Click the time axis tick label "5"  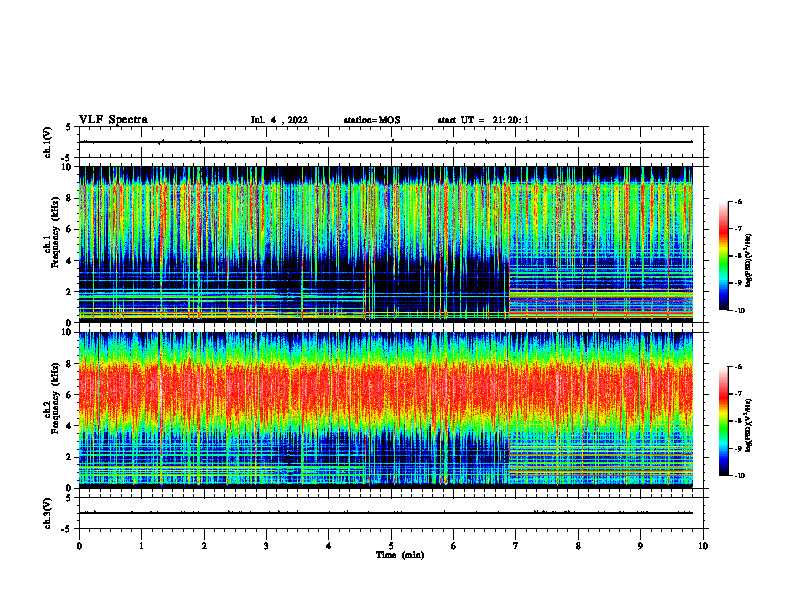click(391, 546)
